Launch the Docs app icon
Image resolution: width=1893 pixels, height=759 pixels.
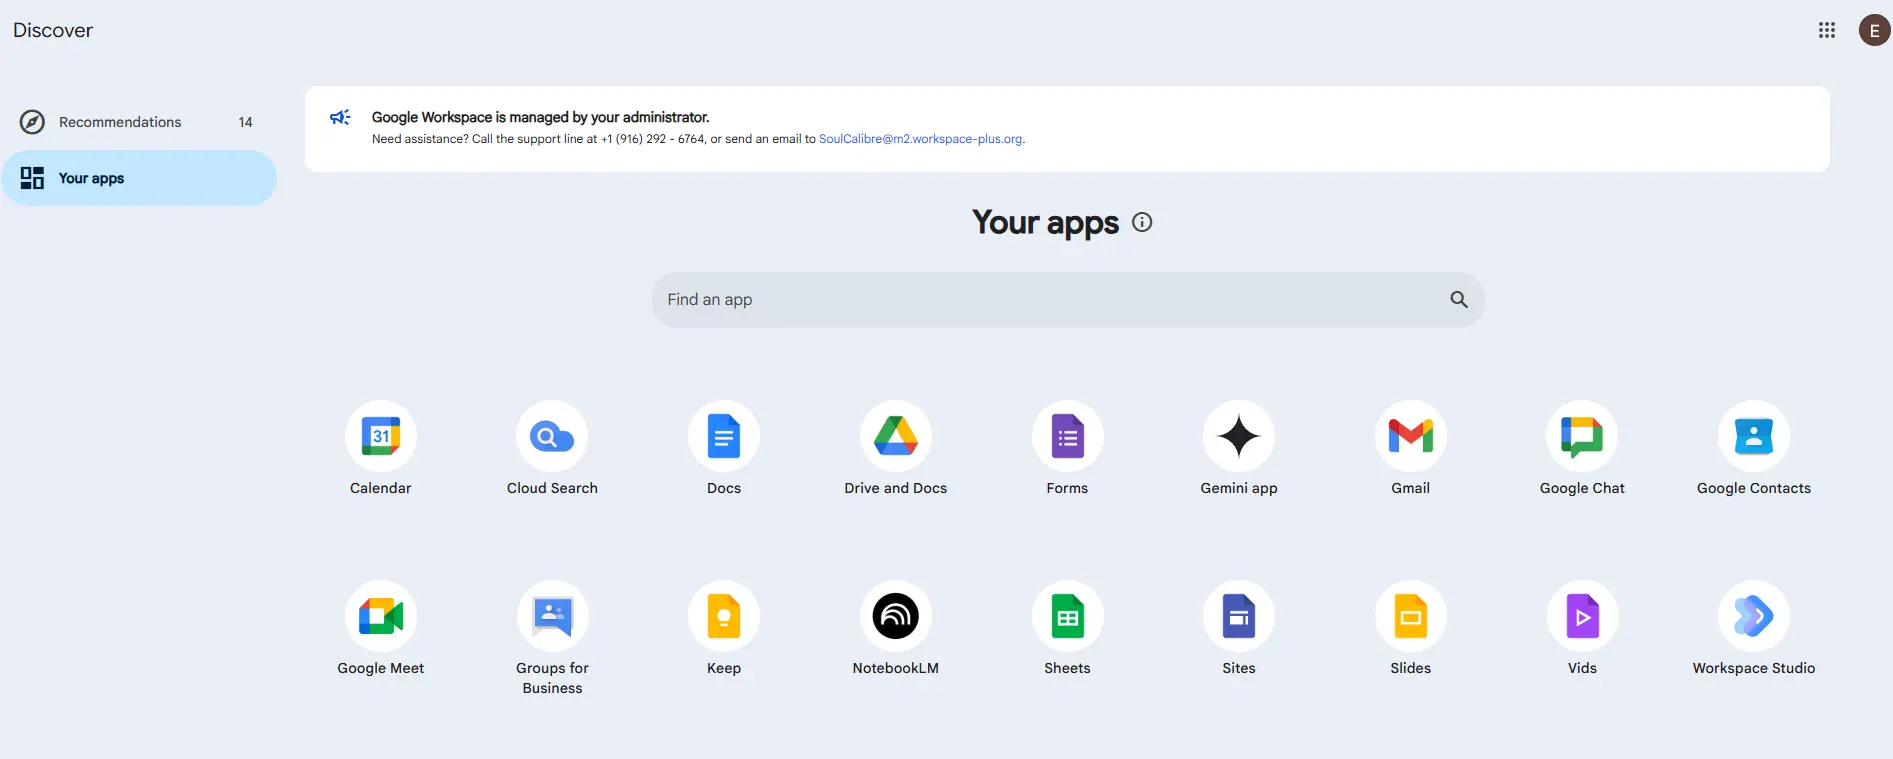tap(724, 436)
